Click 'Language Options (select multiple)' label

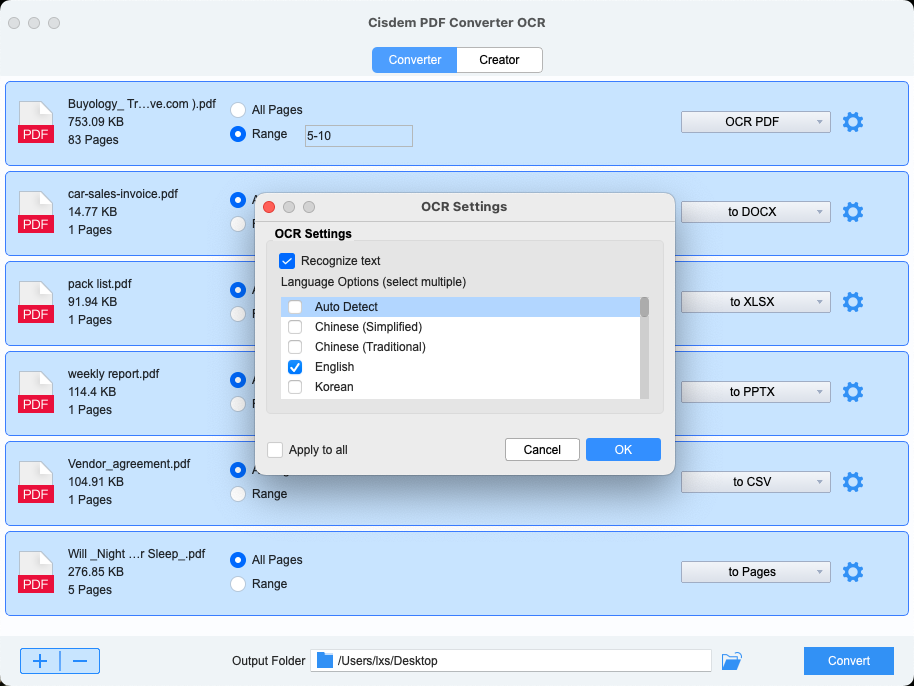(x=373, y=282)
